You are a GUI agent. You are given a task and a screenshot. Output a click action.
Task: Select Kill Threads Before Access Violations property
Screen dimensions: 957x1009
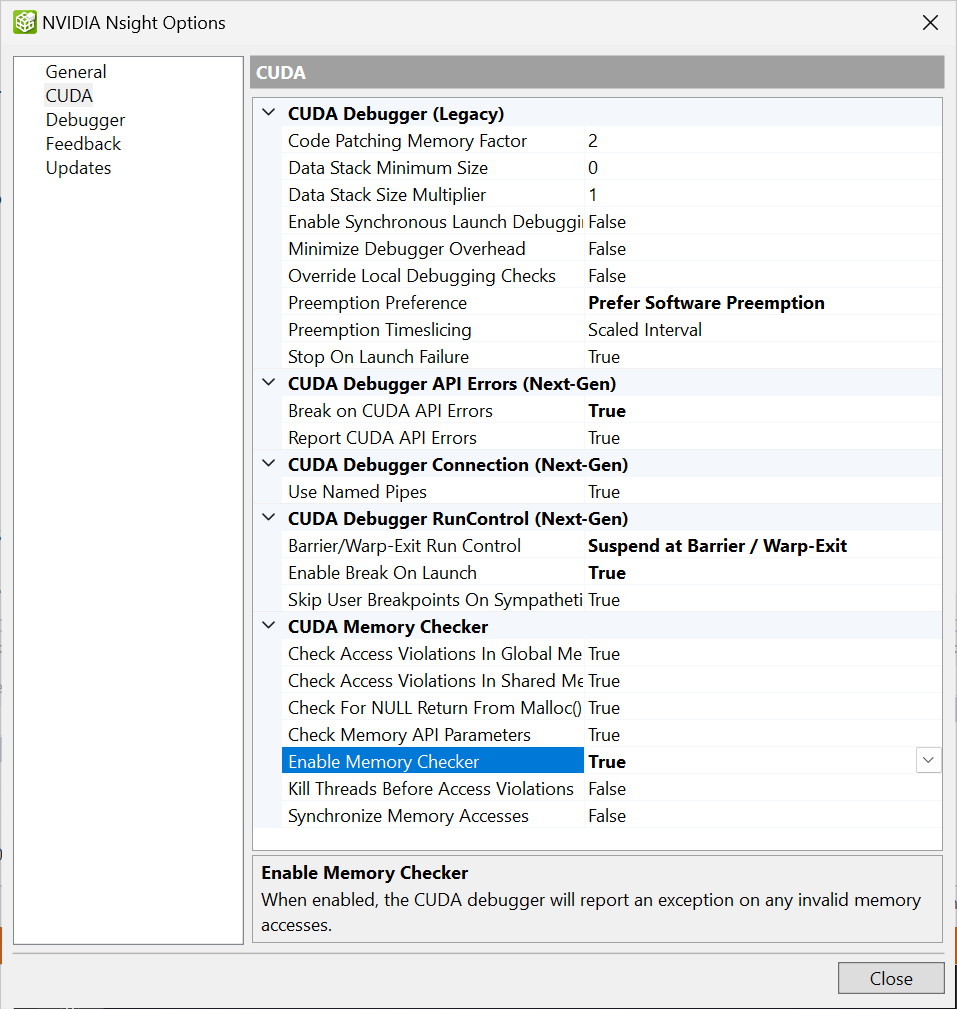click(432, 790)
